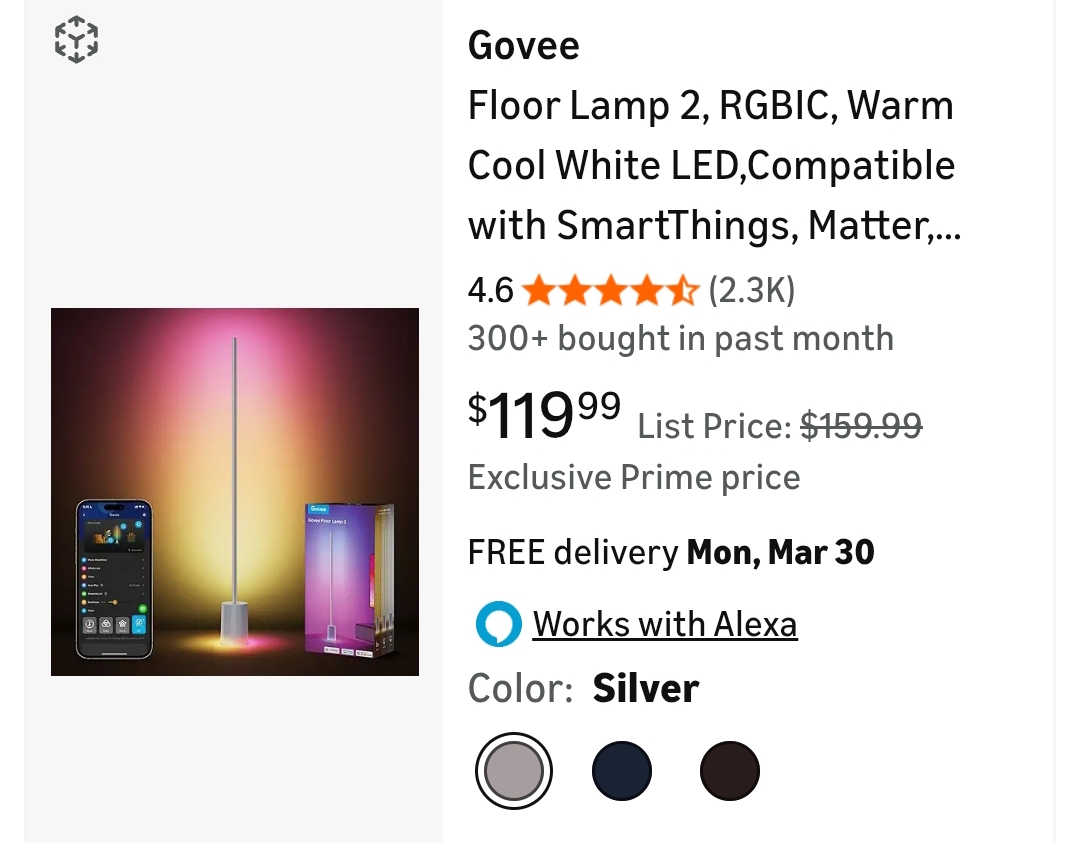Select the Silver color swatch

point(514,771)
